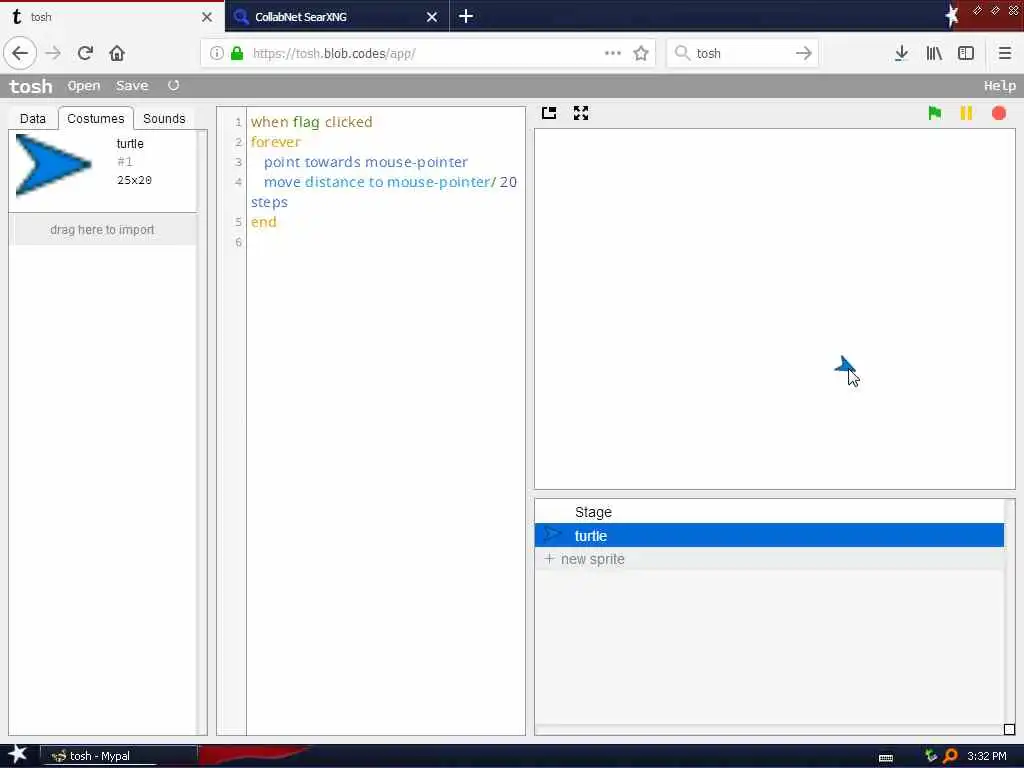Click the costume size text 25x20
This screenshot has height=768, width=1024.
click(135, 180)
